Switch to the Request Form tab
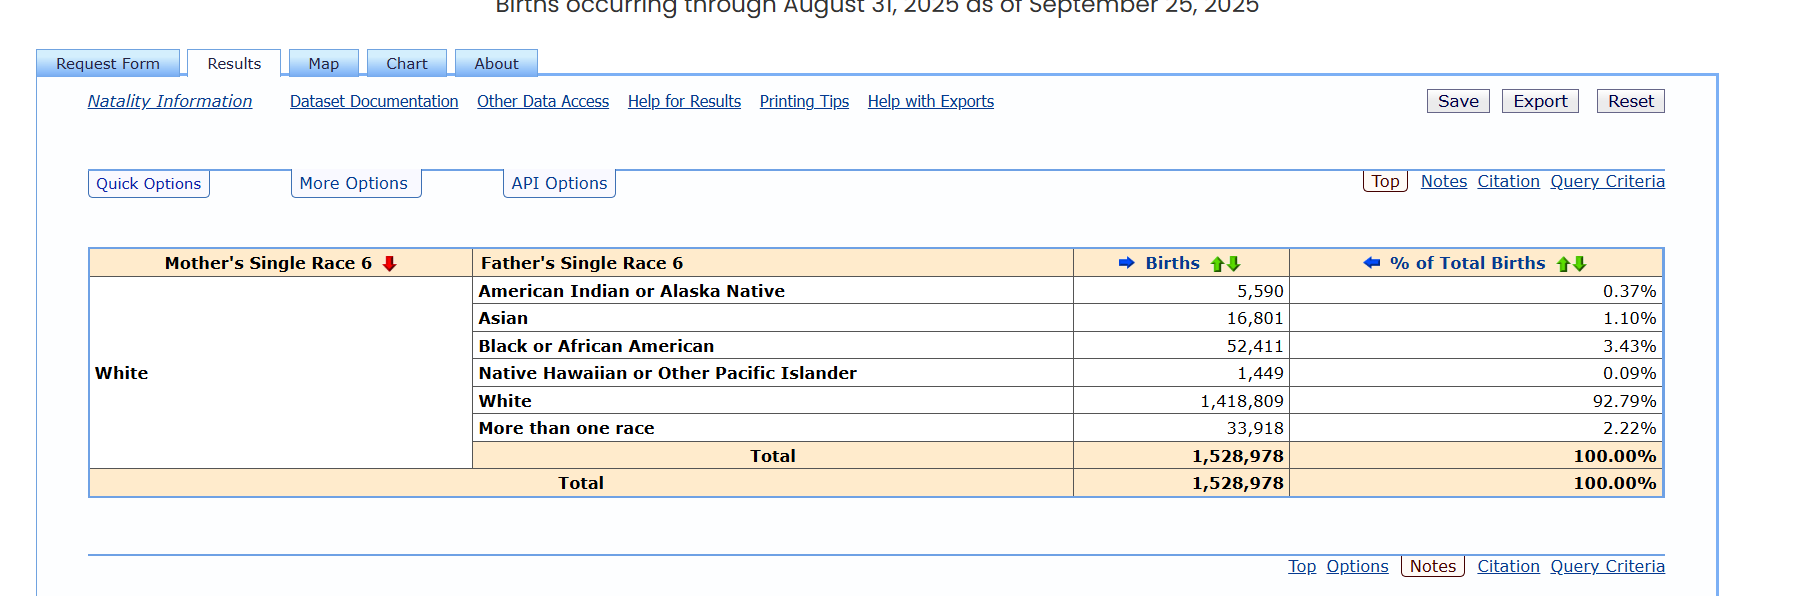The image size is (1799, 596). (x=108, y=64)
